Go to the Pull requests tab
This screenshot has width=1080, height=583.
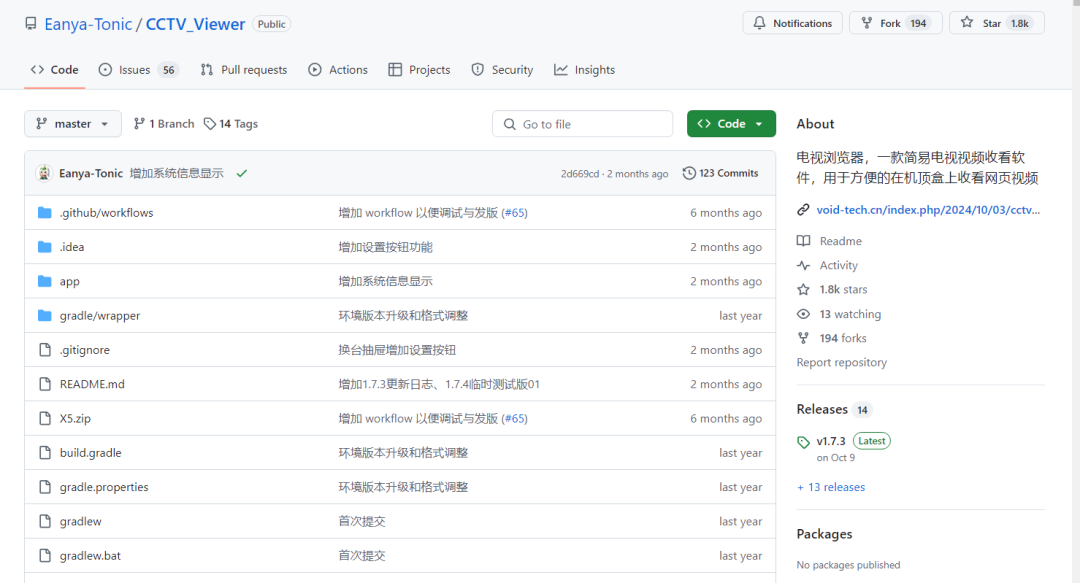pyautogui.click(x=244, y=70)
